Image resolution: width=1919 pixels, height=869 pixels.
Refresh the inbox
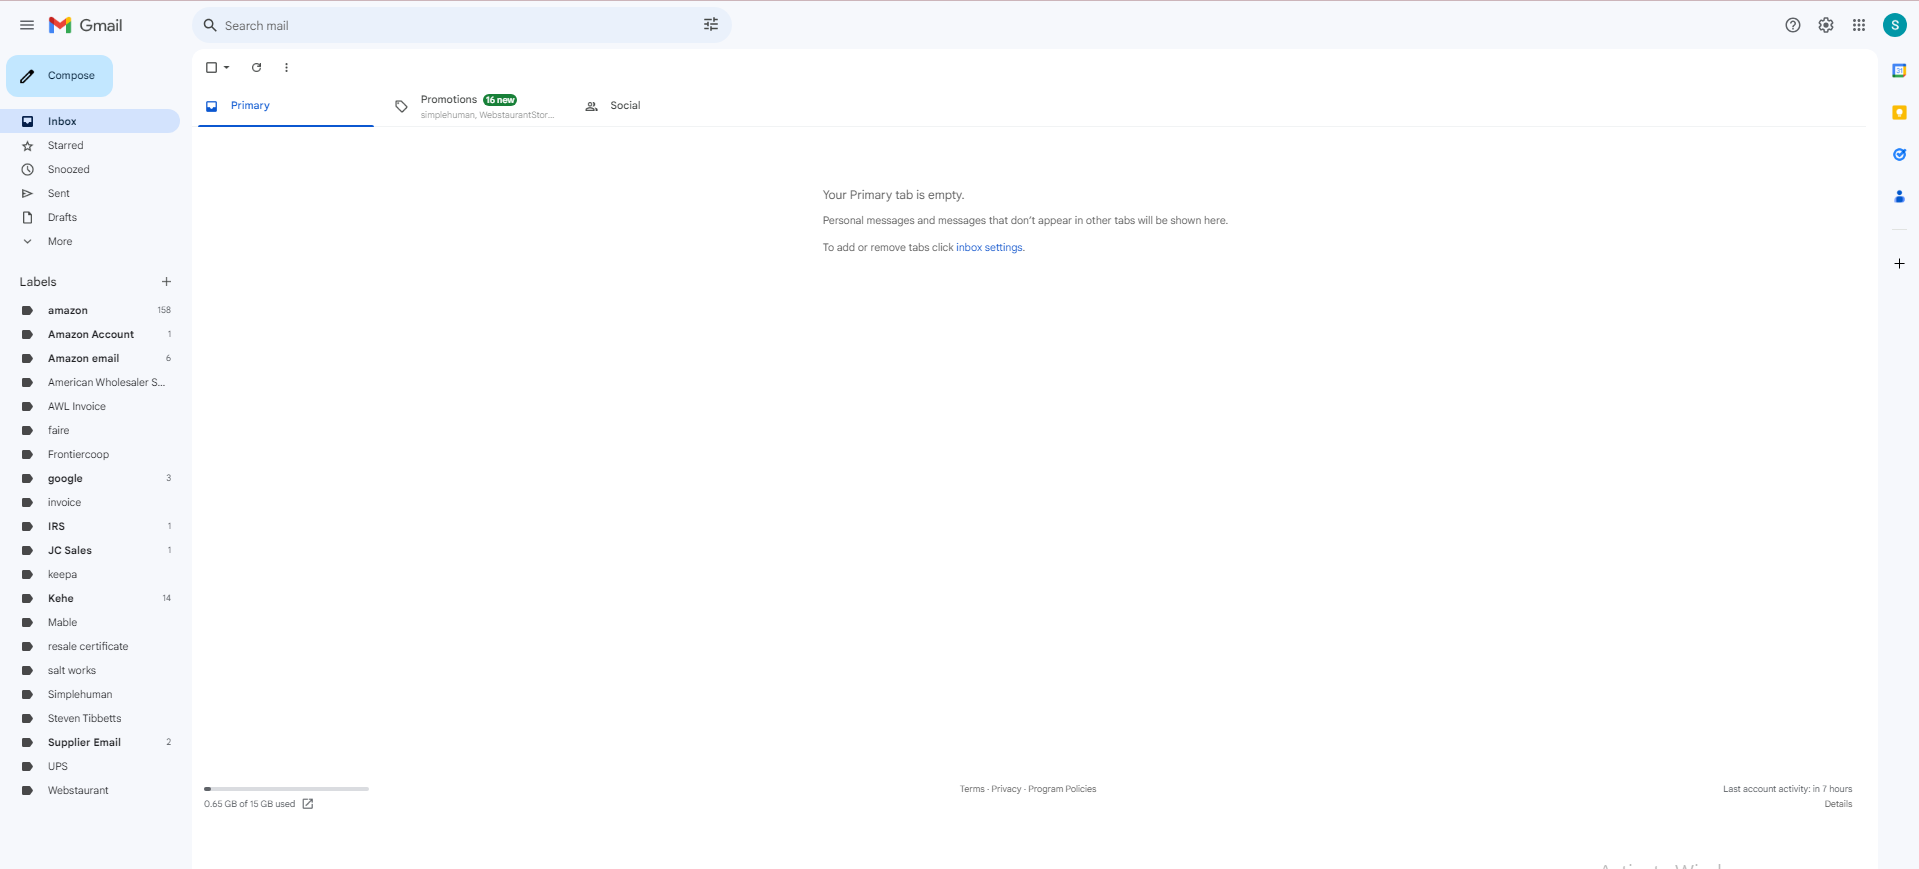tap(256, 67)
